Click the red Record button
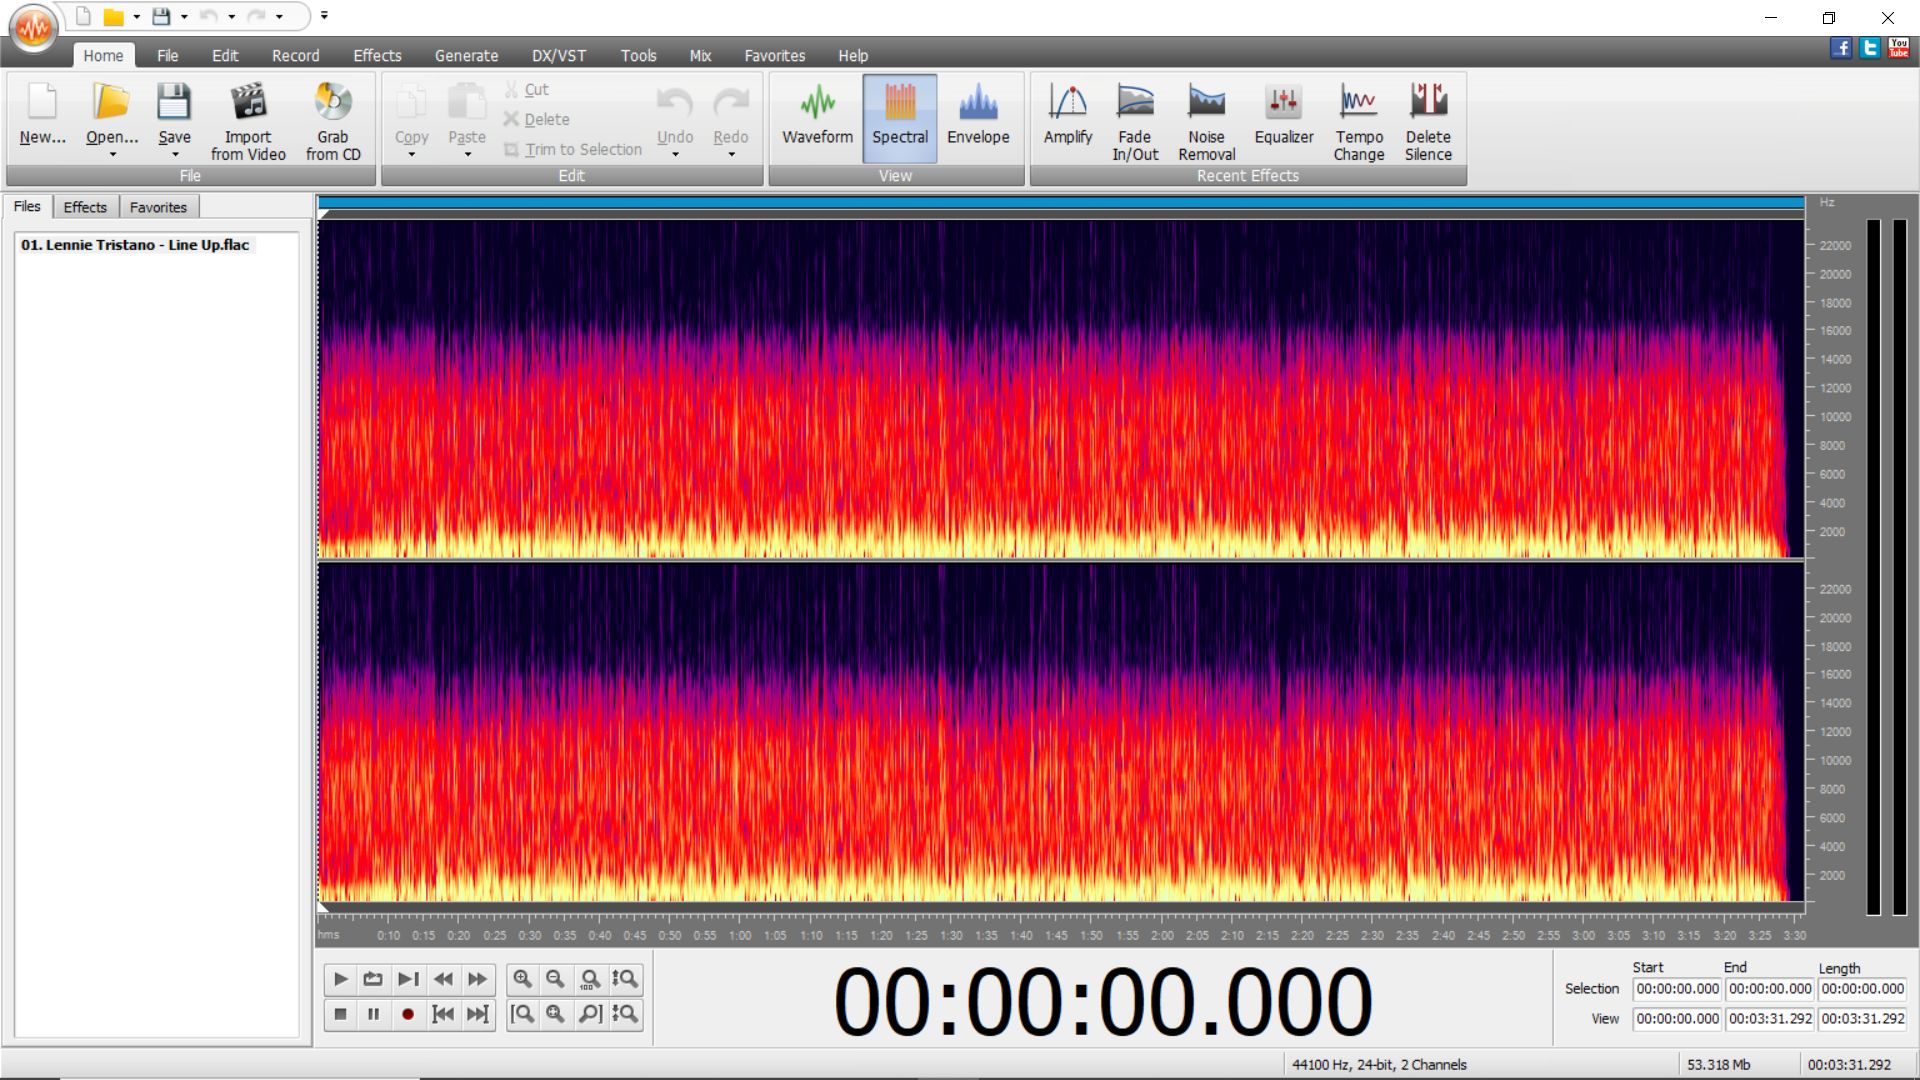The width and height of the screenshot is (1920, 1080). pyautogui.click(x=408, y=1014)
